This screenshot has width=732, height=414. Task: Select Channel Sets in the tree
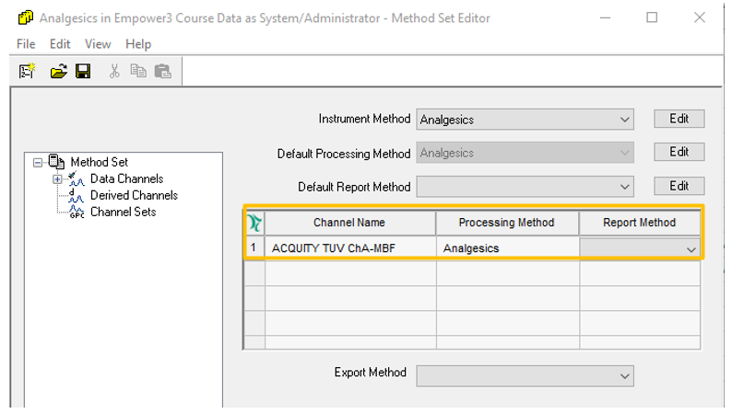[x=123, y=212]
